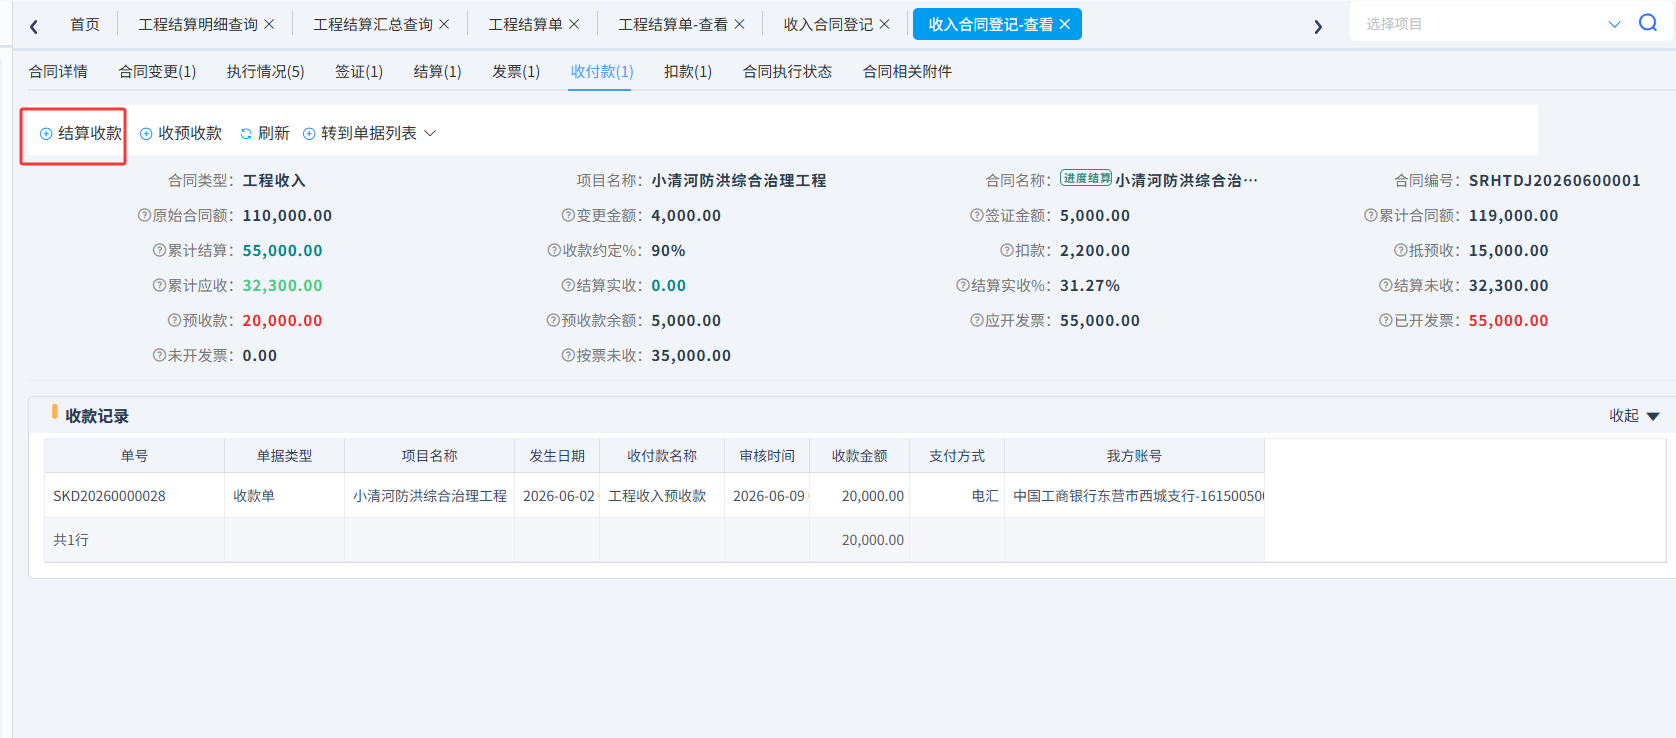1676x738 pixels.
Task: Click help icon beside 结算实收%
Action: (x=963, y=285)
